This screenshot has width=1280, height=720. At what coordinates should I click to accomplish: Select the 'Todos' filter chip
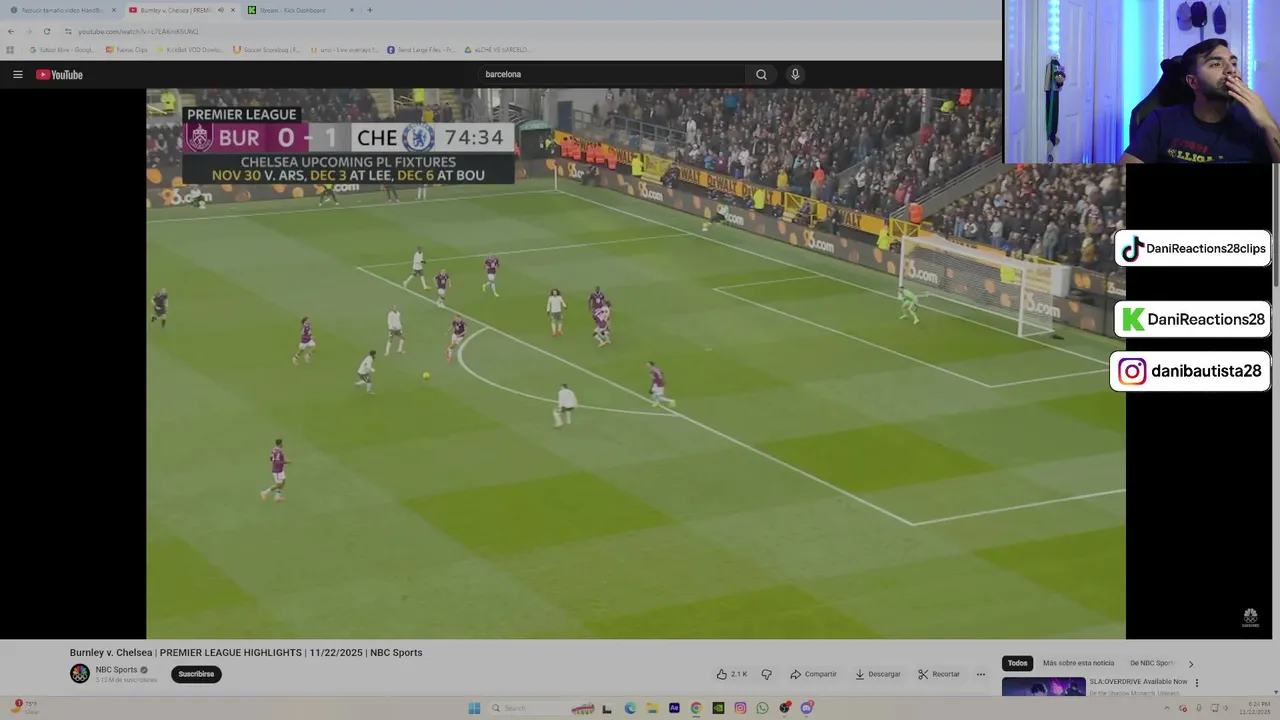click(1017, 663)
